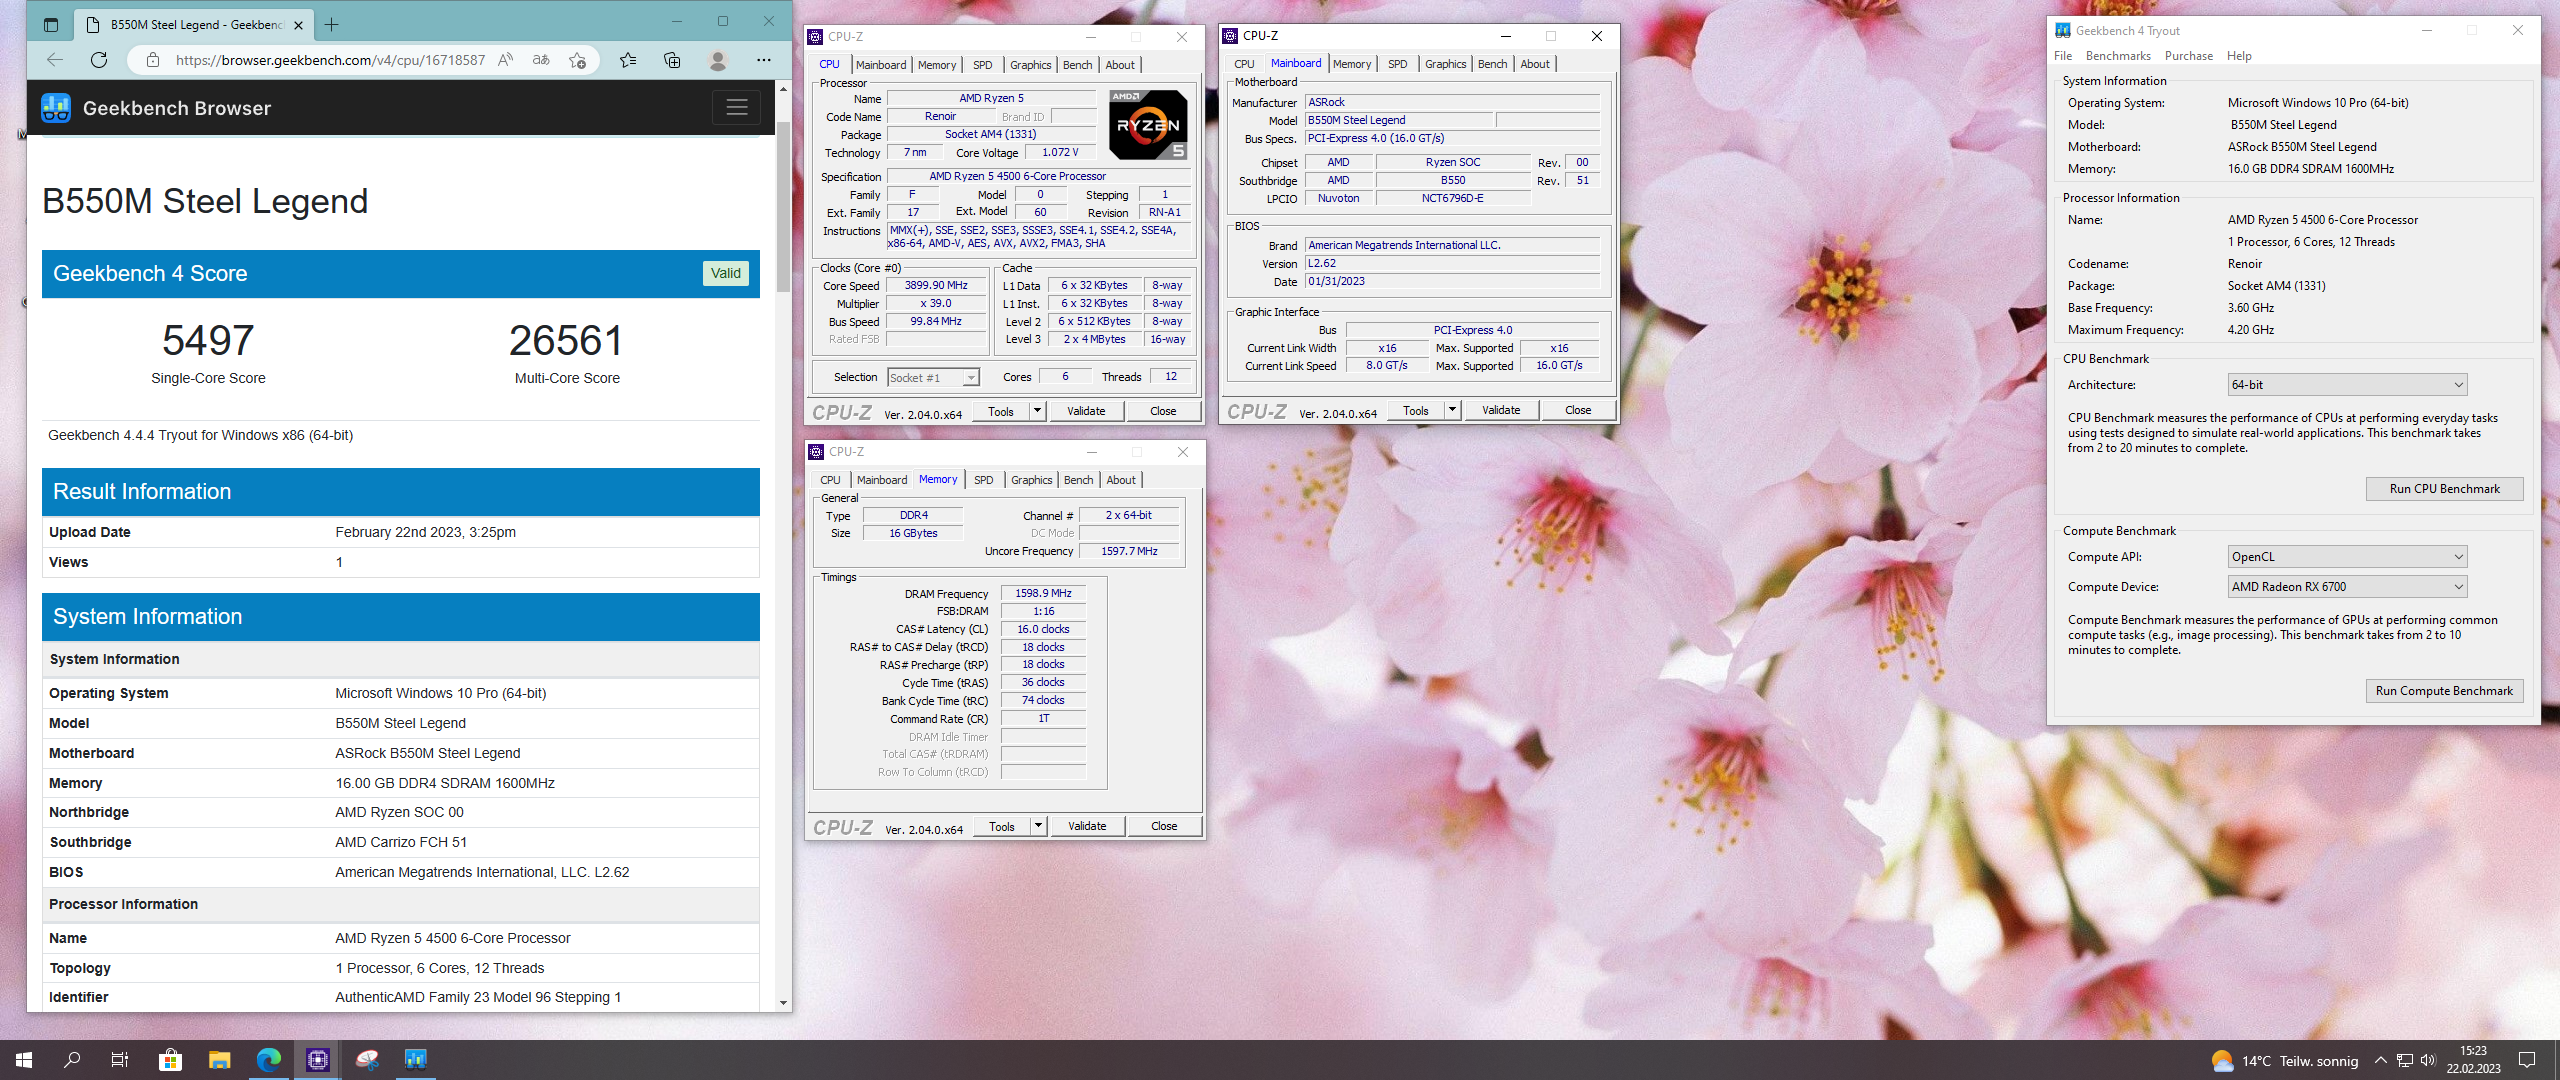The width and height of the screenshot is (2560, 1080).
Task: Add this page to favorites star icon
Action: tap(577, 60)
